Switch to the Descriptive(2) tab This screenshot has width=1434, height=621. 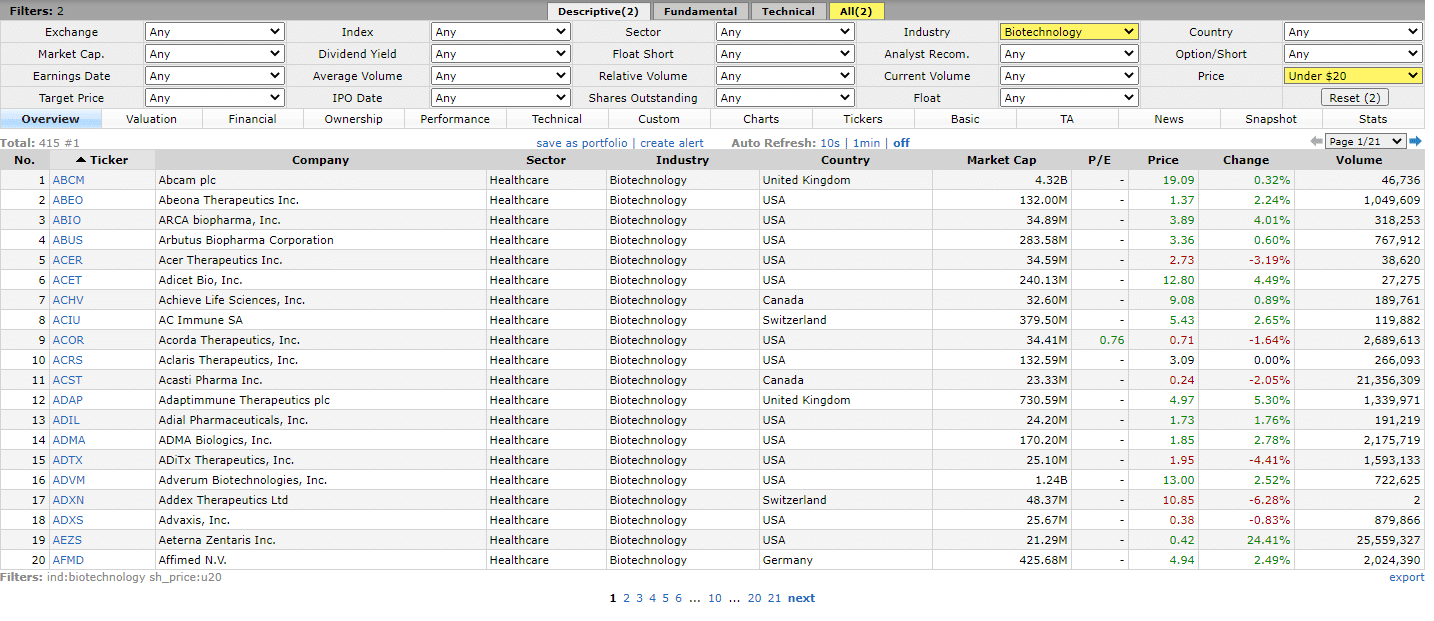[598, 11]
